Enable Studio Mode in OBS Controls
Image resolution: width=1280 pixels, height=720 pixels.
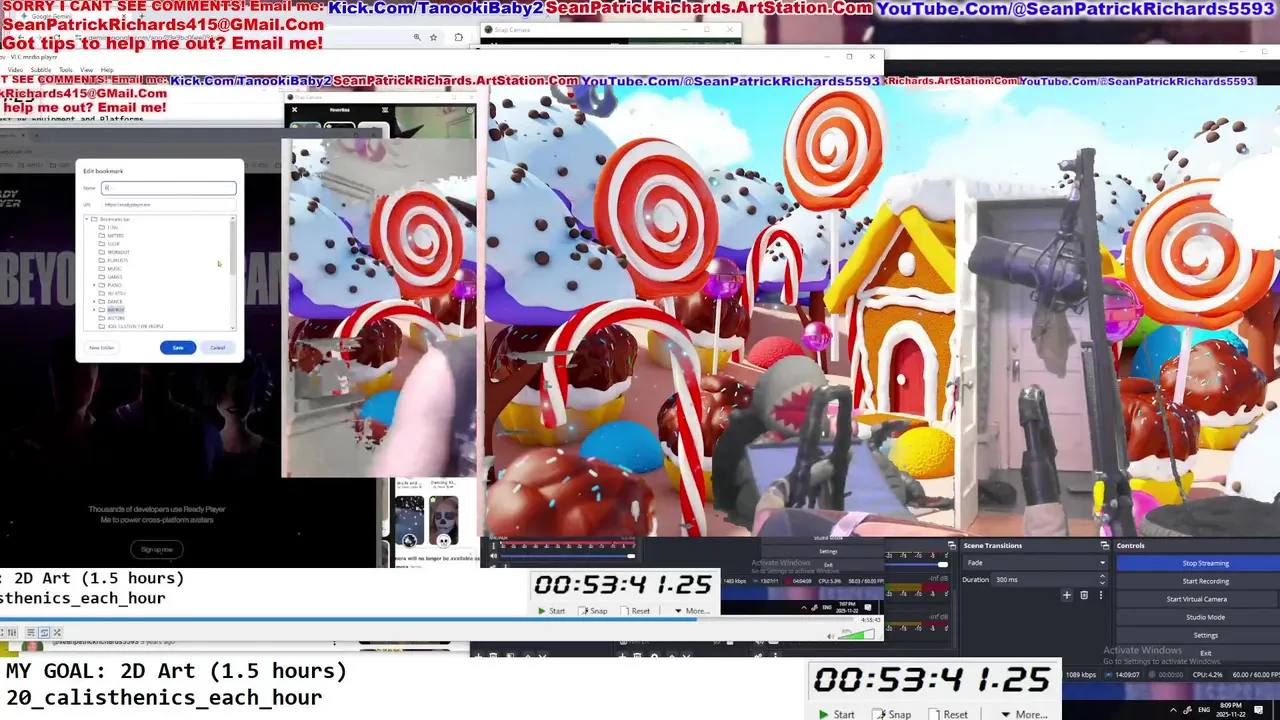pos(1205,617)
